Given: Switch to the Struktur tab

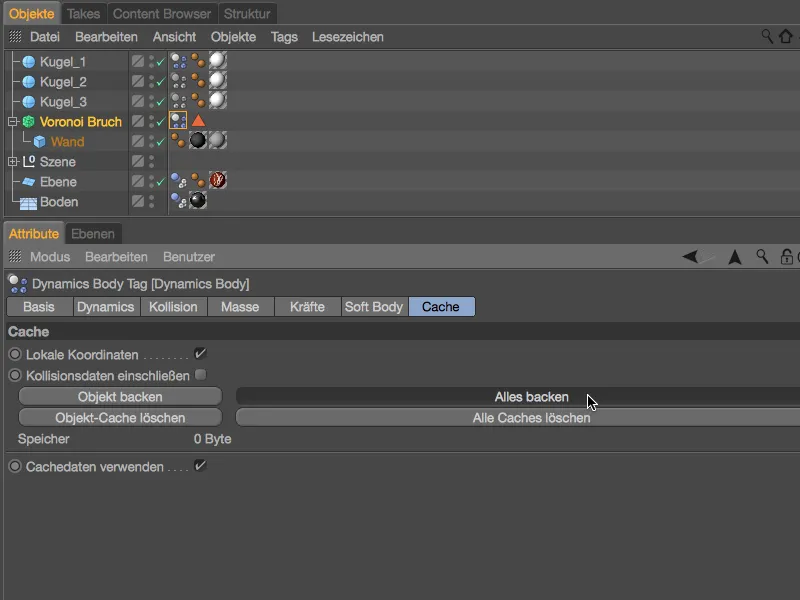Looking at the screenshot, I should [247, 14].
